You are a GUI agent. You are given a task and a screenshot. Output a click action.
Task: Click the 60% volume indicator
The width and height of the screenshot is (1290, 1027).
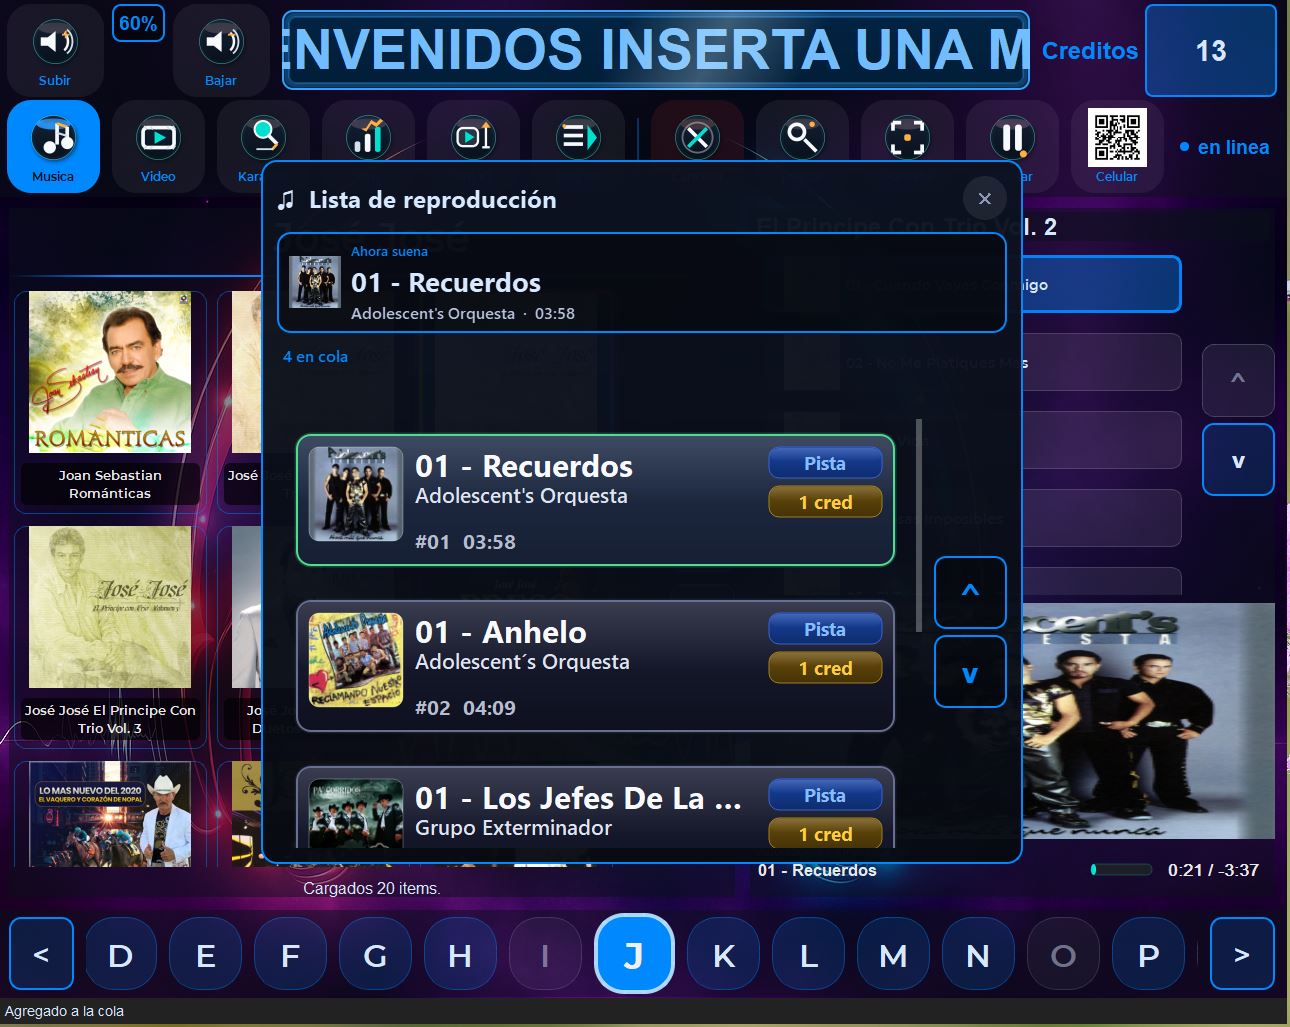[x=138, y=23]
